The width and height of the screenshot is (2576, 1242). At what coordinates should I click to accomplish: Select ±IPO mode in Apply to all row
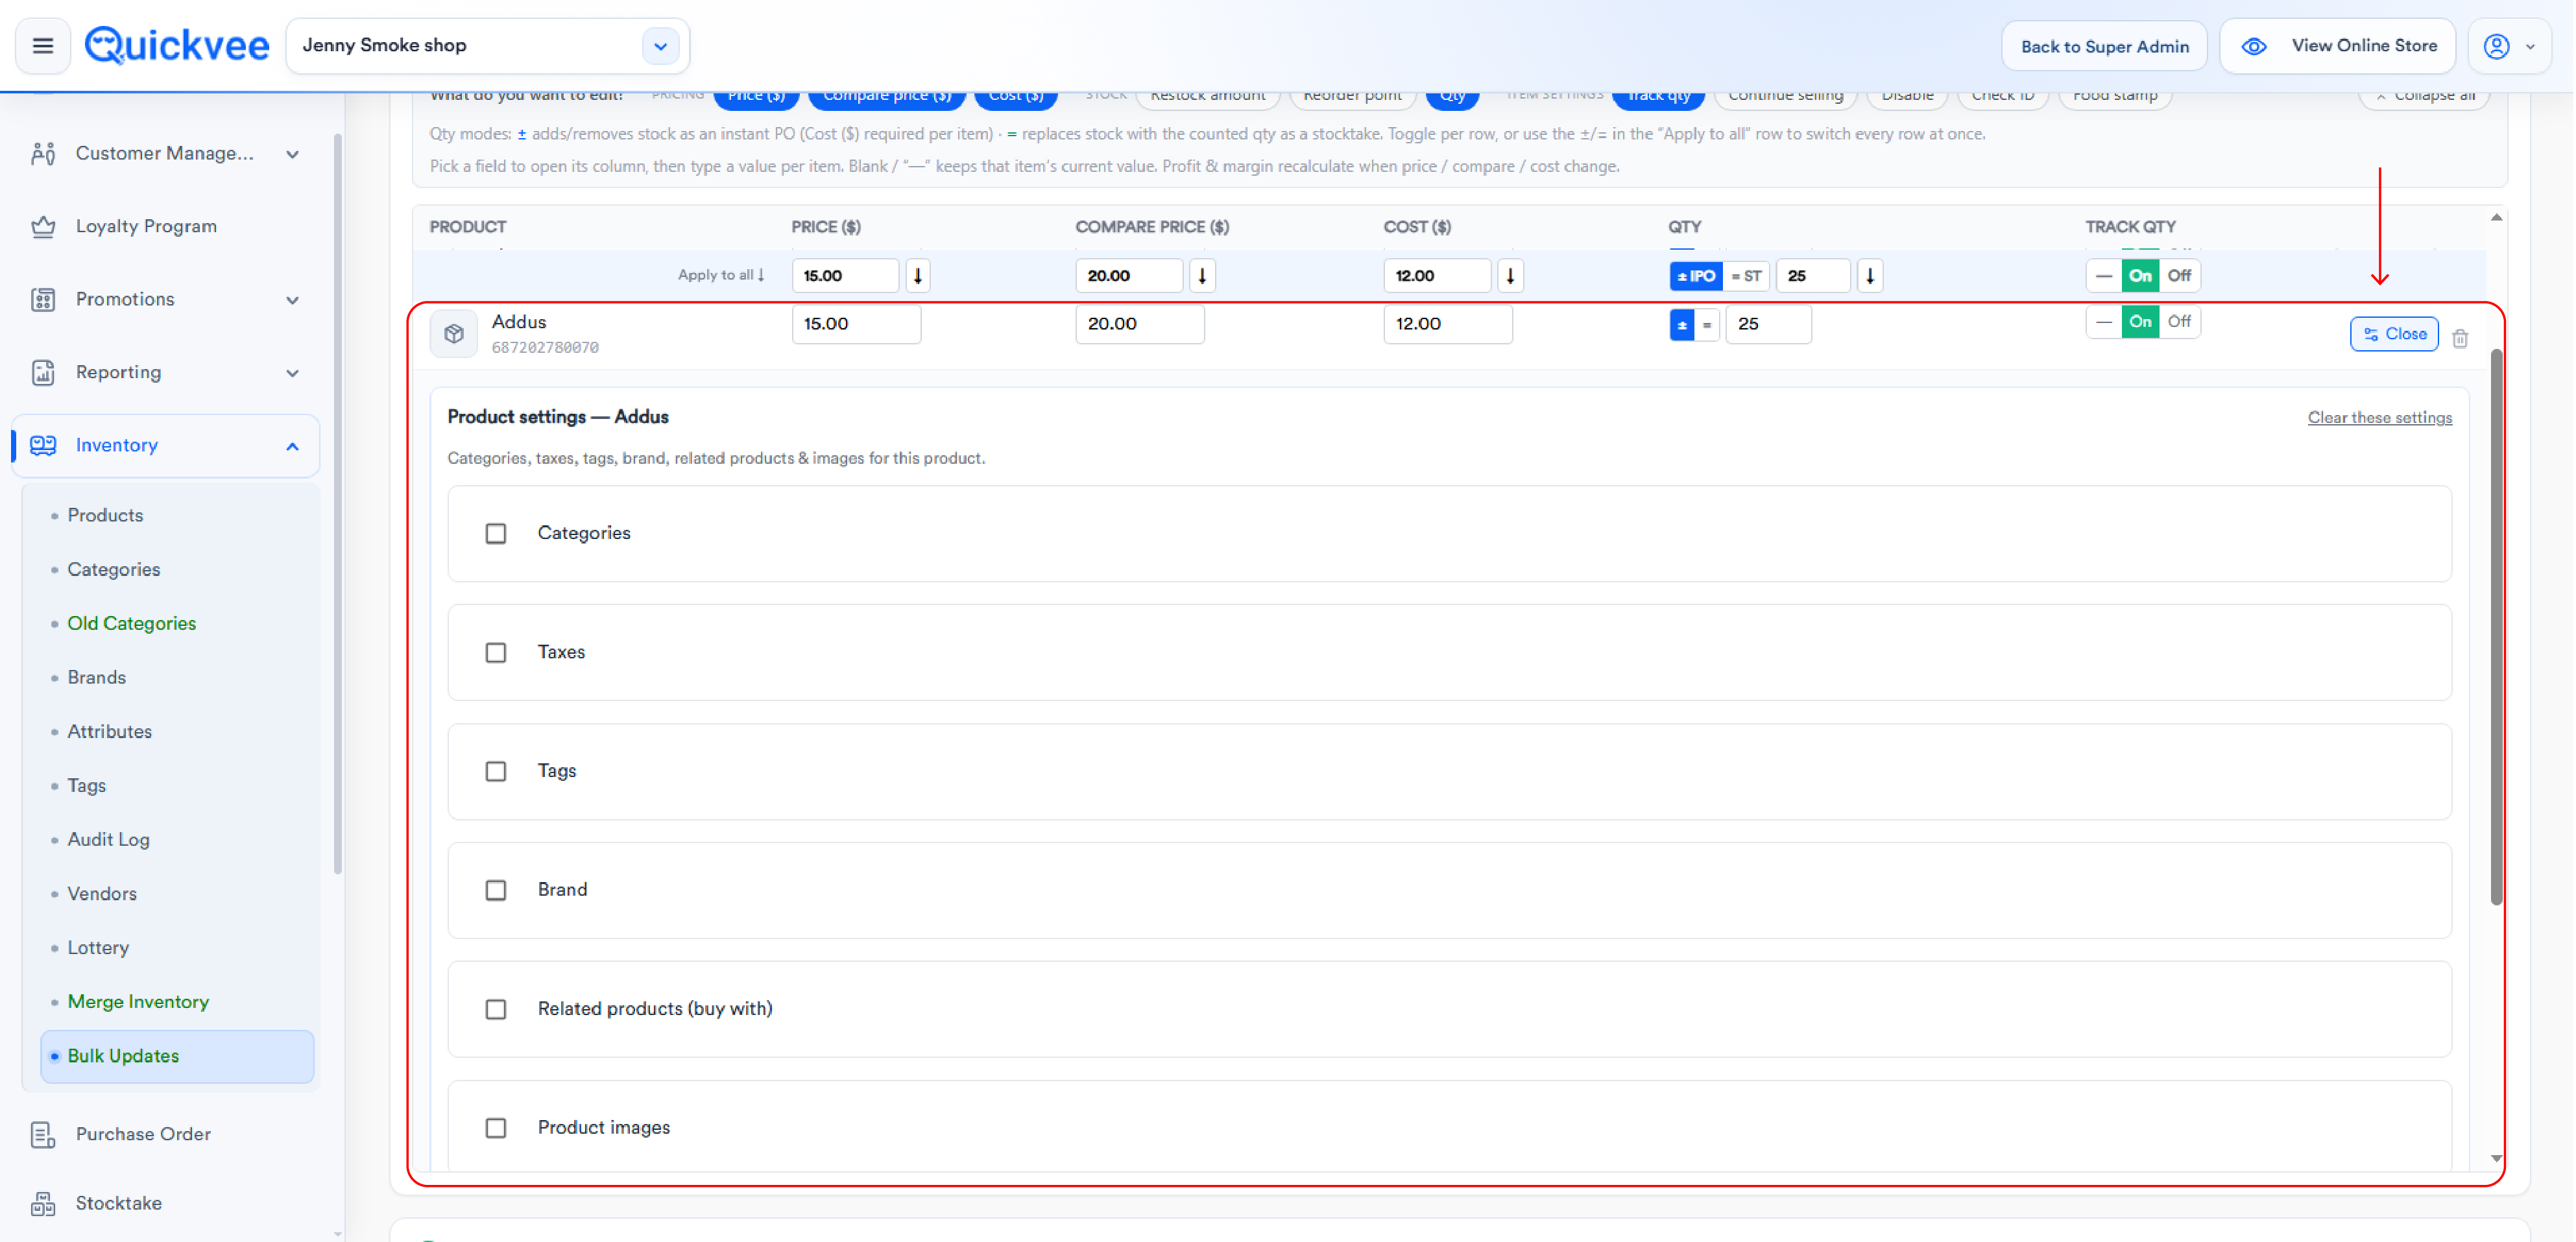1696,276
